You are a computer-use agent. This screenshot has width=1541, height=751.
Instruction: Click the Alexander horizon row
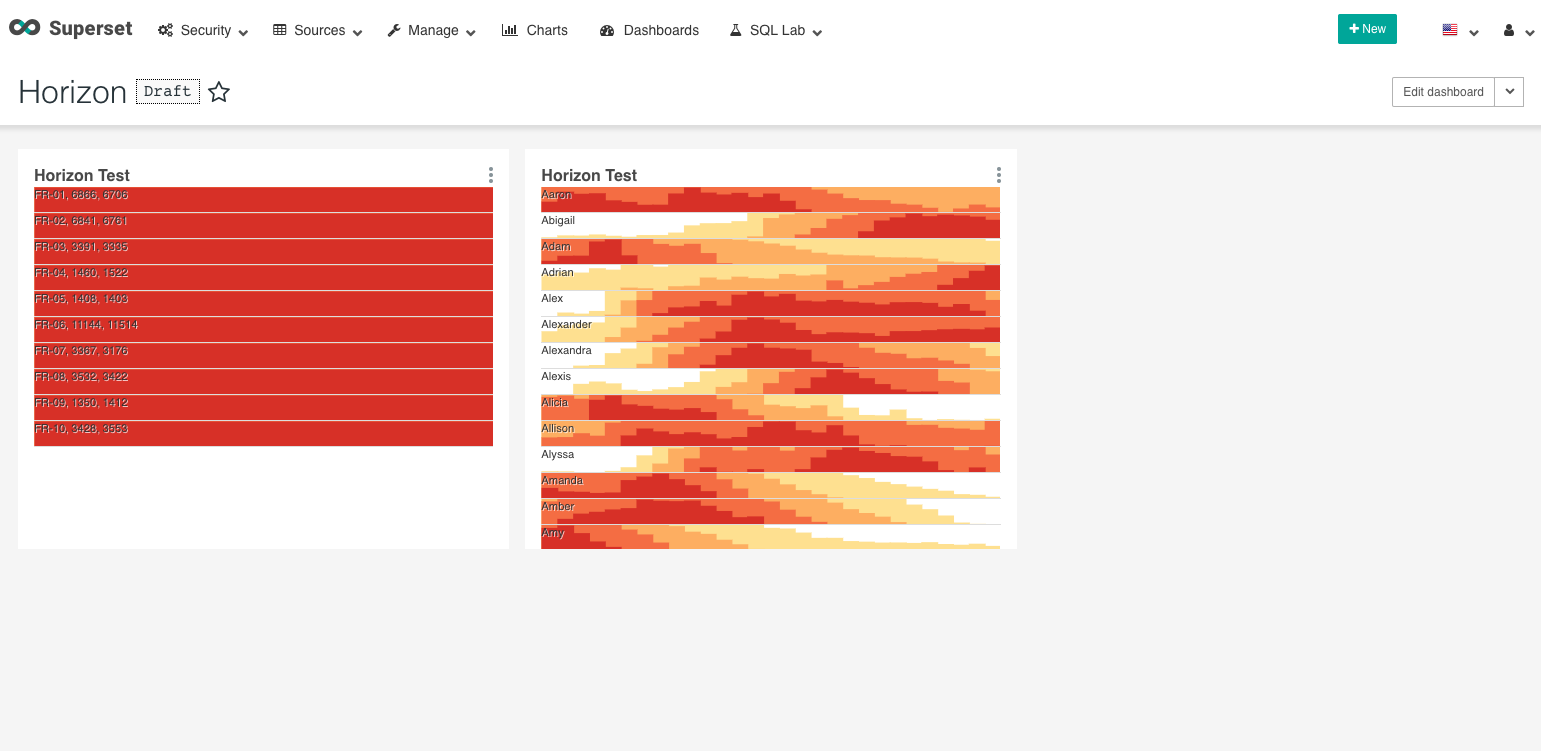point(770,329)
